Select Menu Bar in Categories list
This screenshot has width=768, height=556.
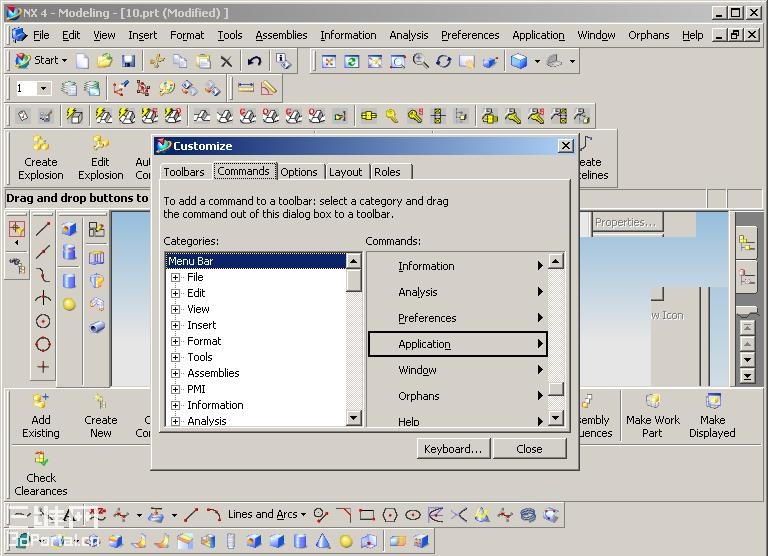(x=256, y=261)
